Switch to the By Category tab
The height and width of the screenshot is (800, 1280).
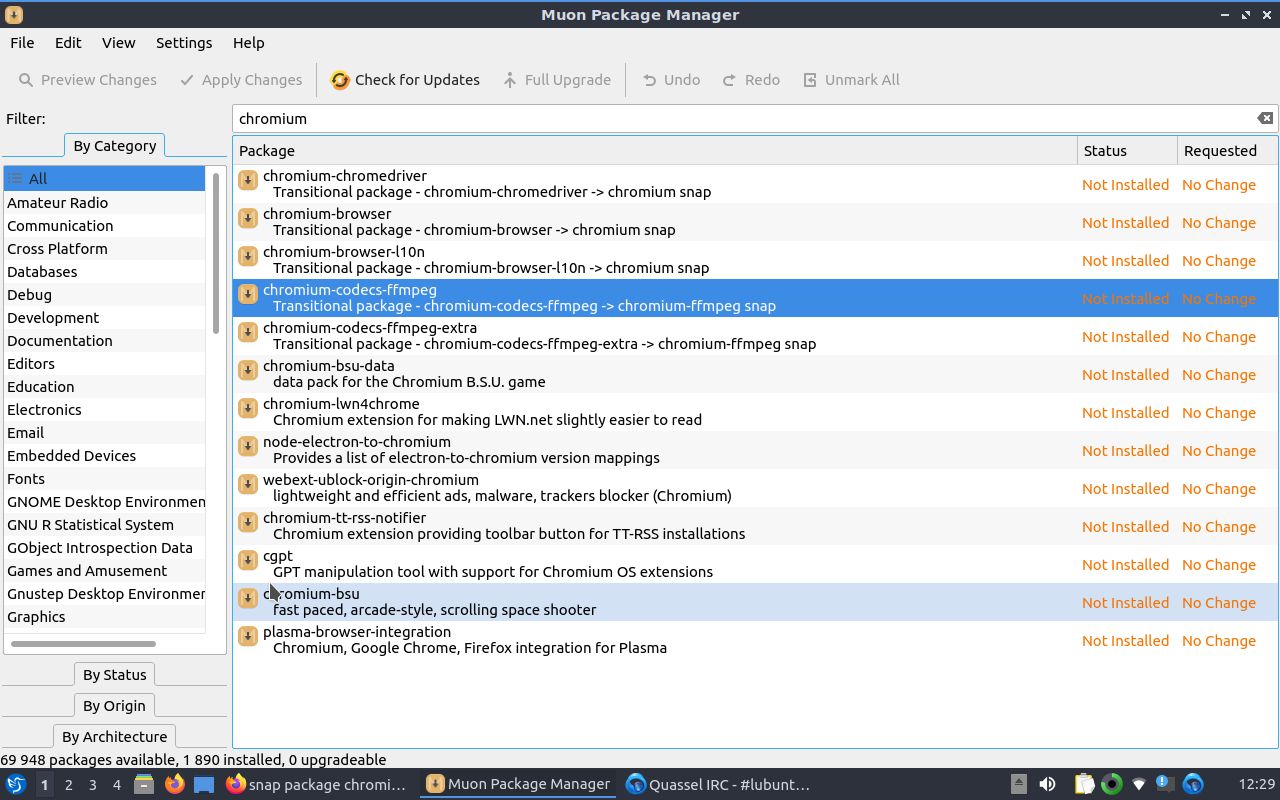[115, 145]
